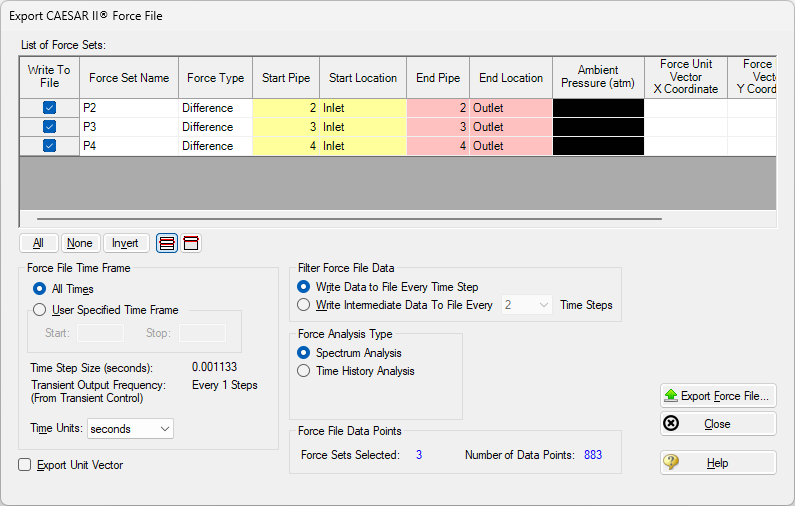Click the Ambient Pressure cell for P4
The height and width of the screenshot is (506, 795).
598,146
